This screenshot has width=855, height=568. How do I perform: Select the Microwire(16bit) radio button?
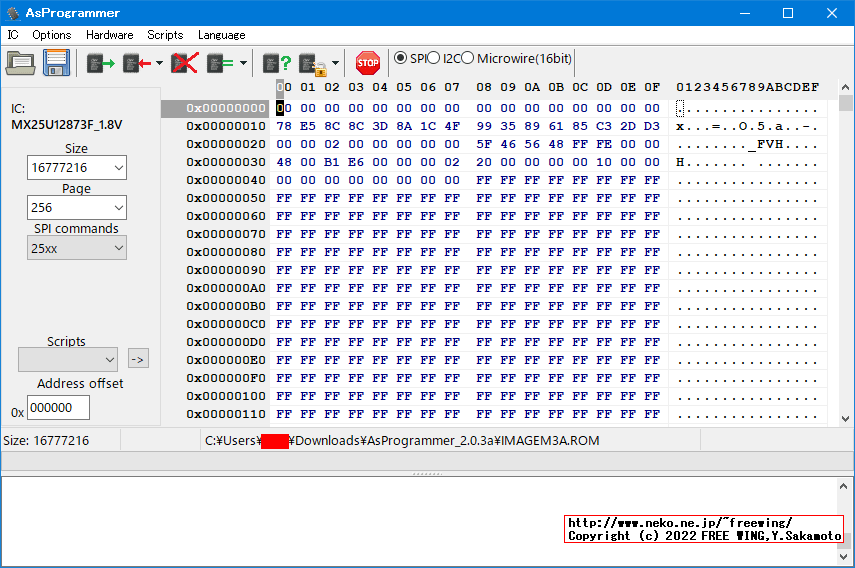(467, 58)
